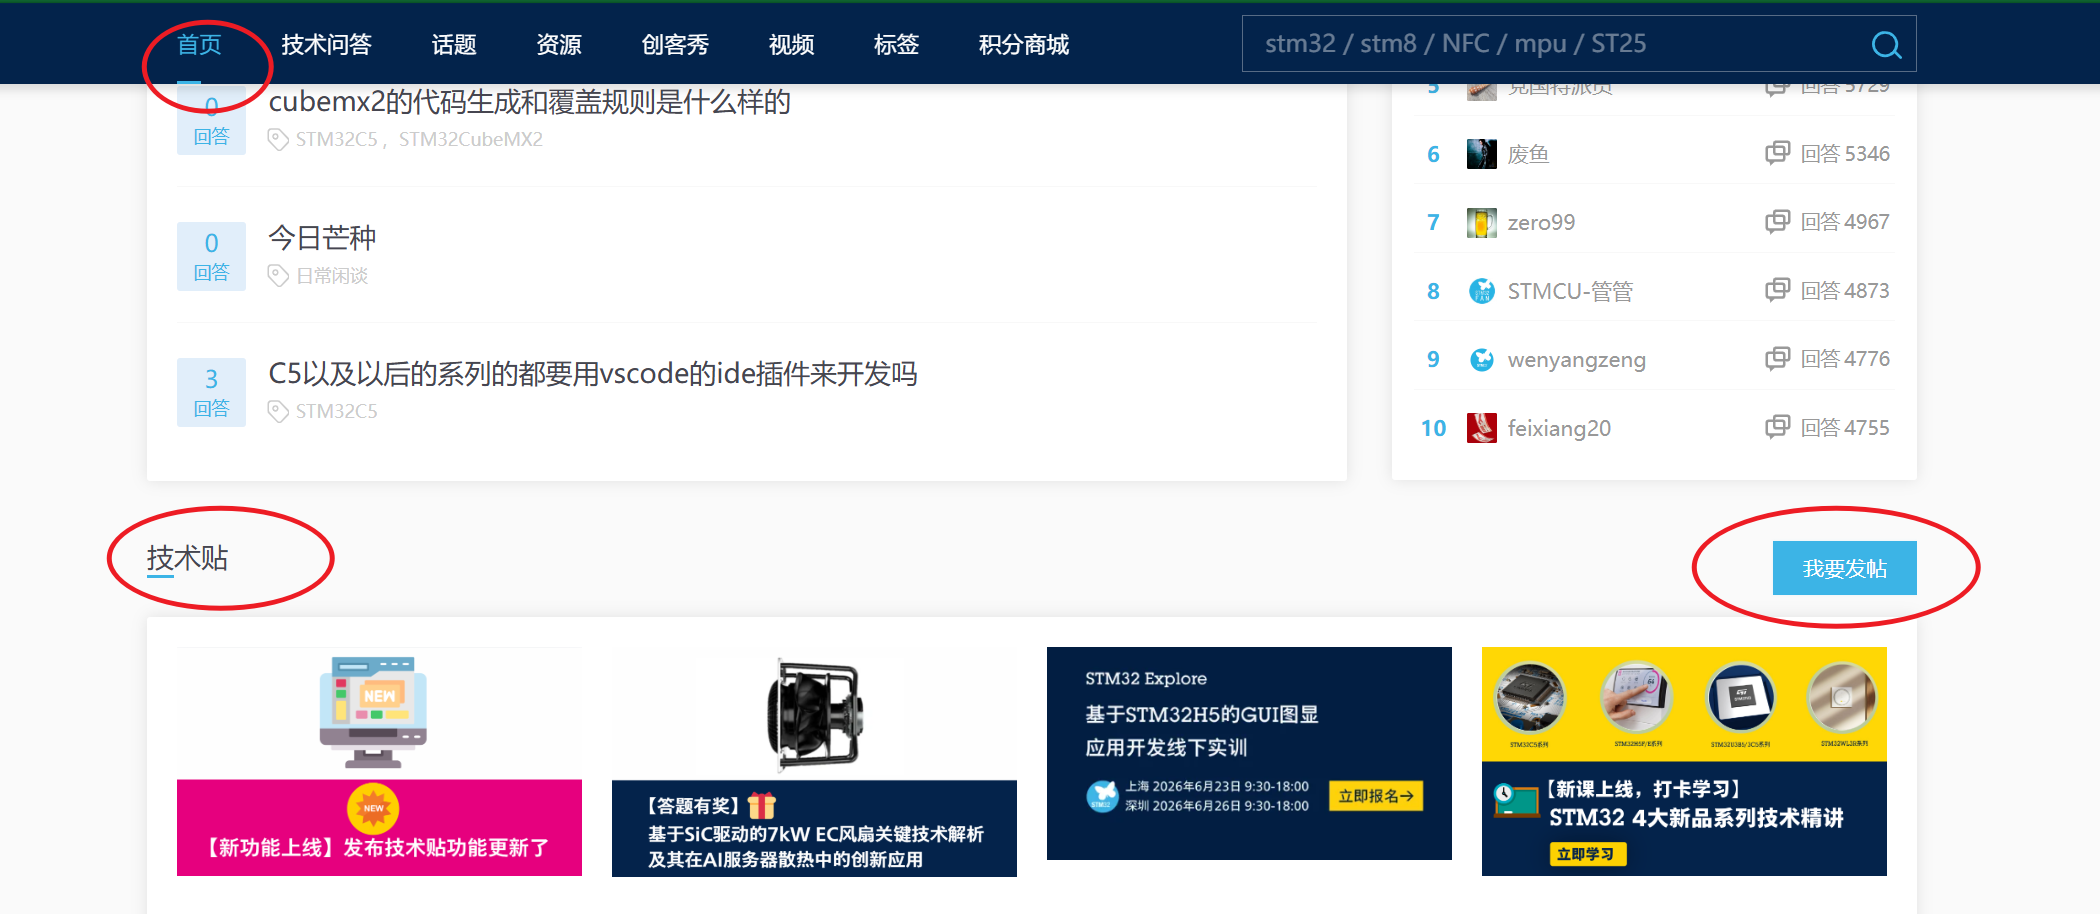The width and height of the screenshot is (2100, 914).
Task: Click the tag icon beside 日常闲谈
Action: (278, 276)
